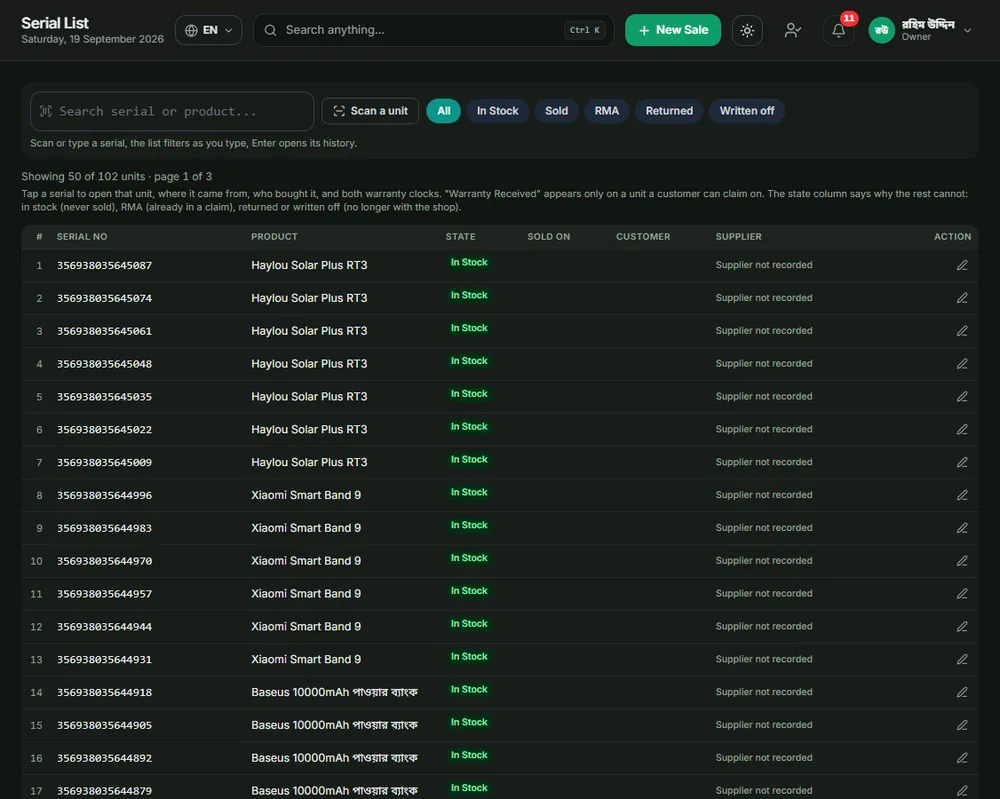Click the SERIAL NO column header

pos(82,237)
